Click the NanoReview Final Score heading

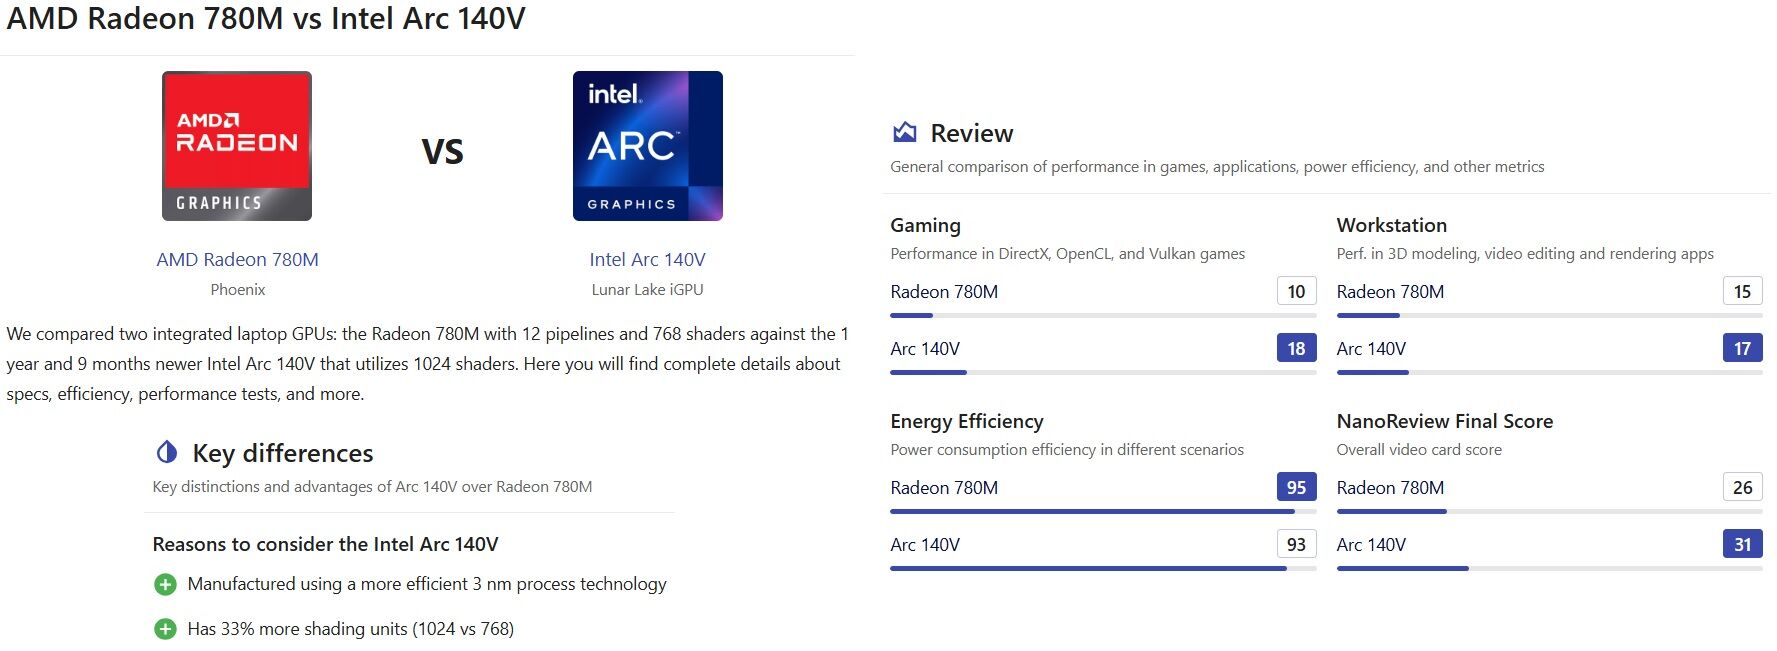(1444, 421)
